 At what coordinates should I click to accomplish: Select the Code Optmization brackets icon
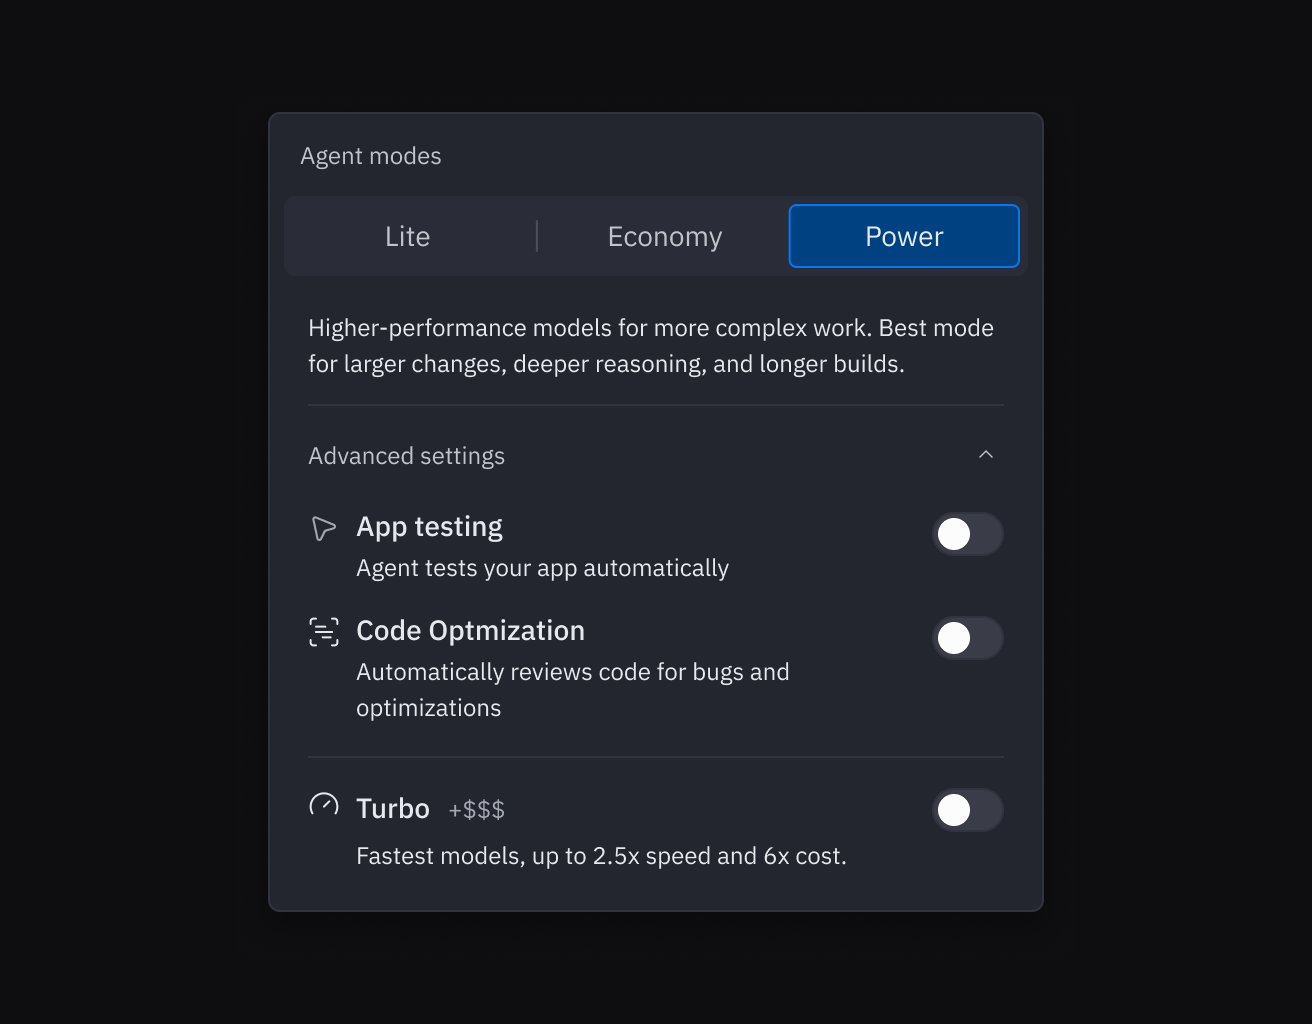click(x=323, y=631)
